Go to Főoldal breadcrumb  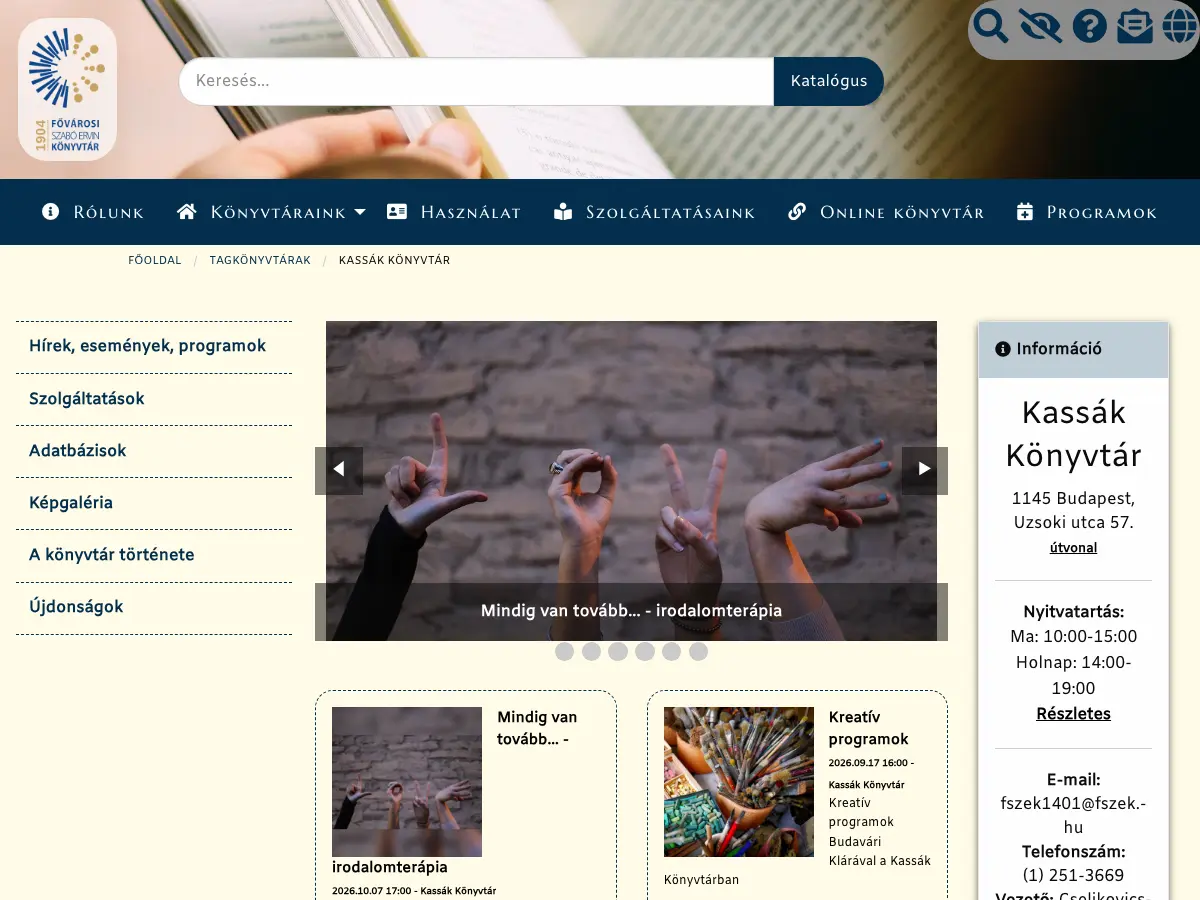point(155,260)
